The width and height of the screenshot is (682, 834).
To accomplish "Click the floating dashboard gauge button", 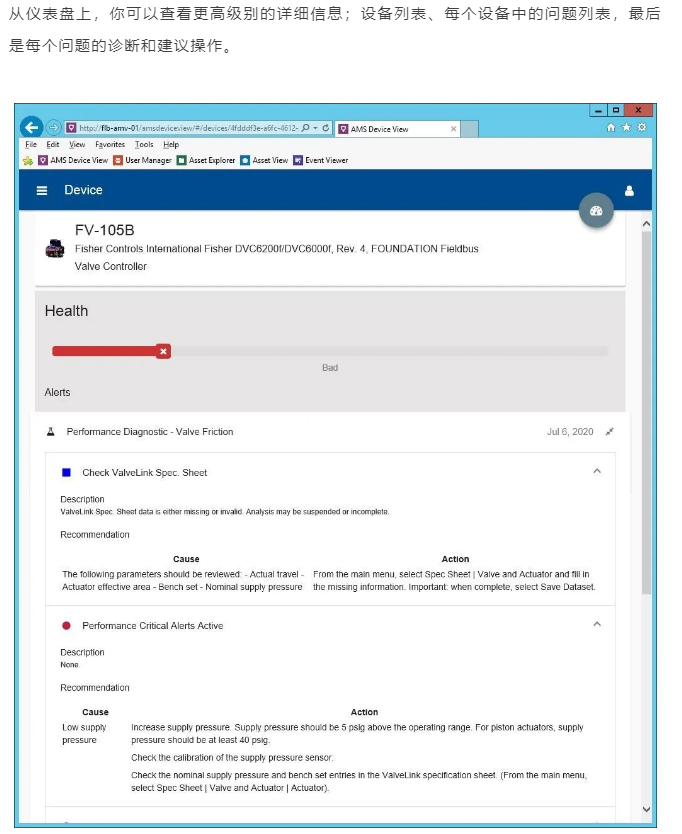I will [x=596, y=211].
